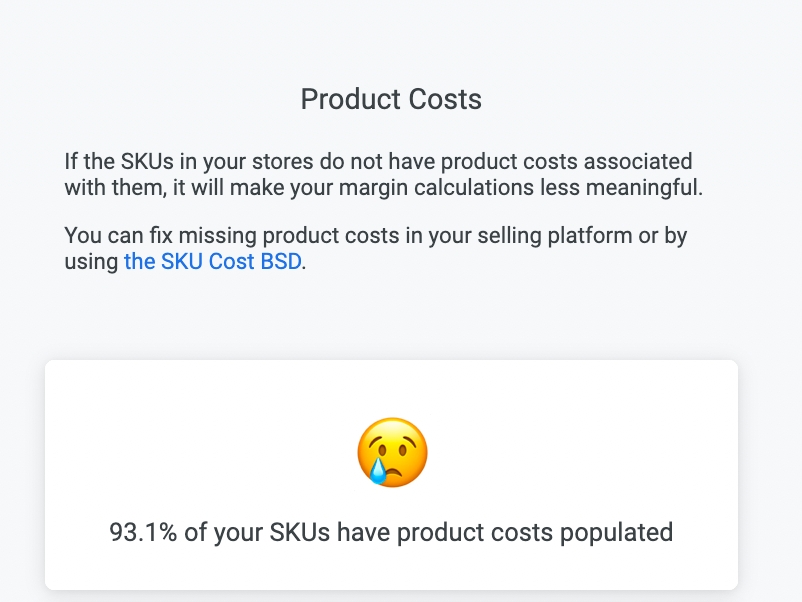
Task: Open the SKU Cost BSD link
Action: [x=212, y=262]
